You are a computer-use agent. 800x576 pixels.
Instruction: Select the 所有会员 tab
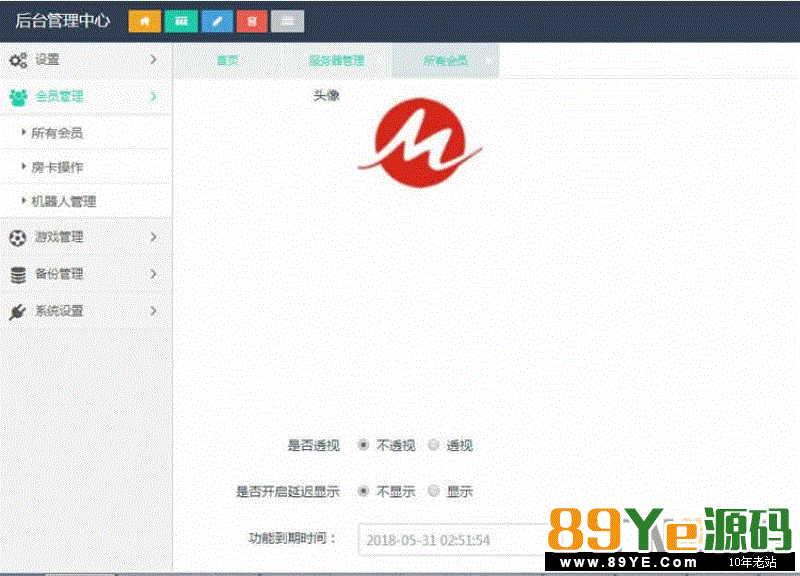click(445, 61)
